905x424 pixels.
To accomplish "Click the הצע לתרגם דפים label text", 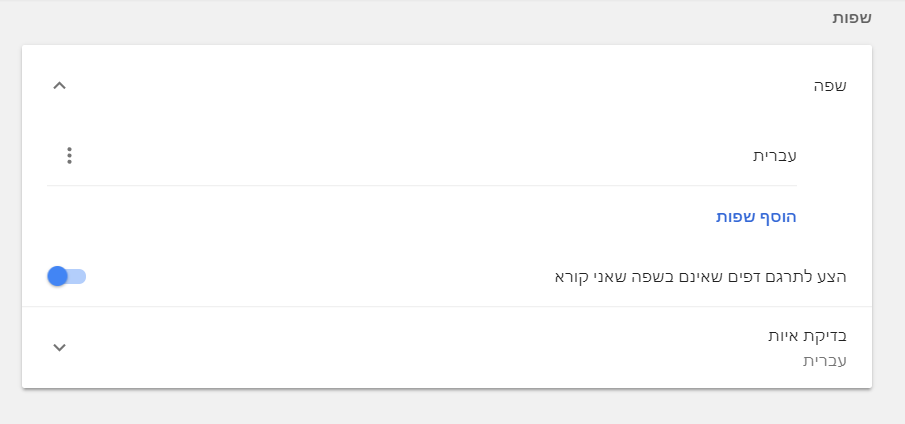I will click(x=700, y=276).
